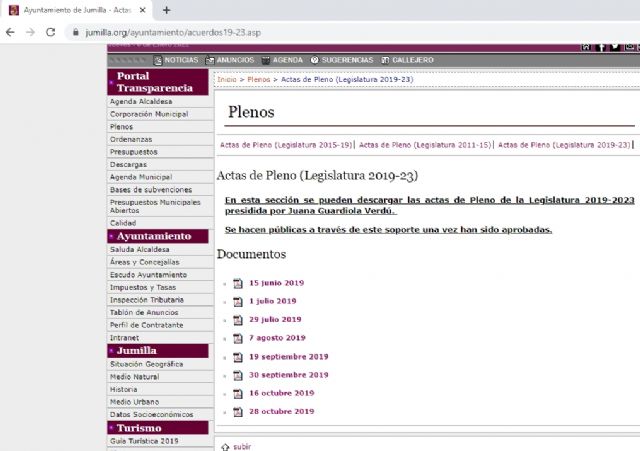Select Ordenanzas in the sidebar
This screenshot has width=640, height=451.
point(133,140)
